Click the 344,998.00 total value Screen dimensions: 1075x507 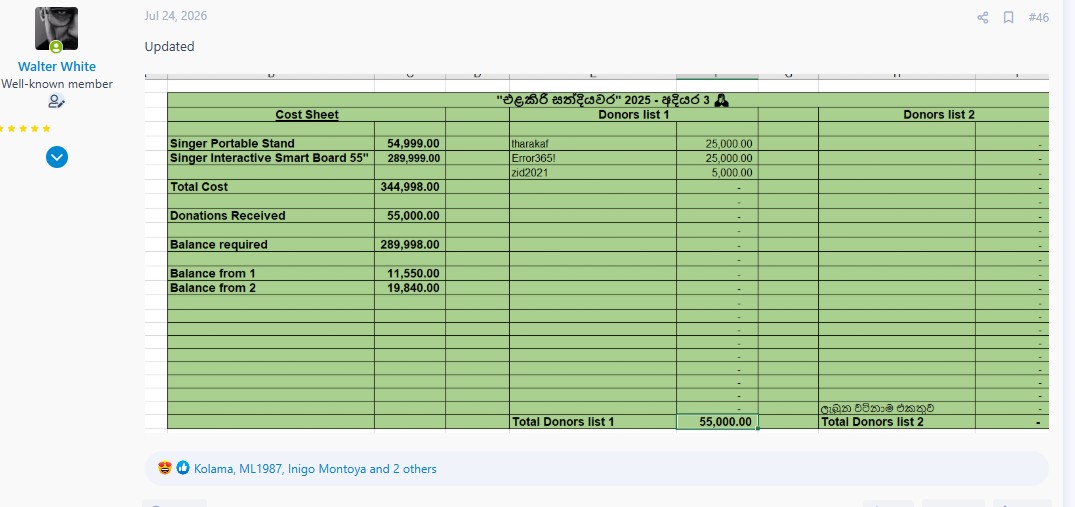pyautogui.click(x=410, y=187)
